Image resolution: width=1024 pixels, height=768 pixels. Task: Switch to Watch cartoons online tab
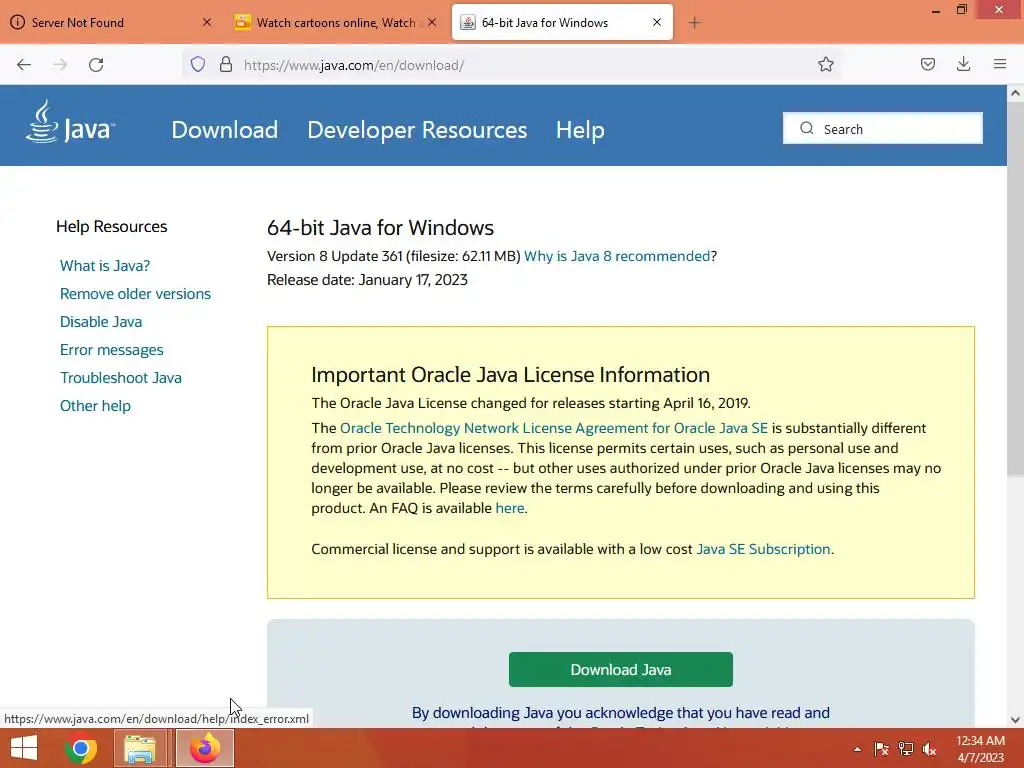click(335, 23)
